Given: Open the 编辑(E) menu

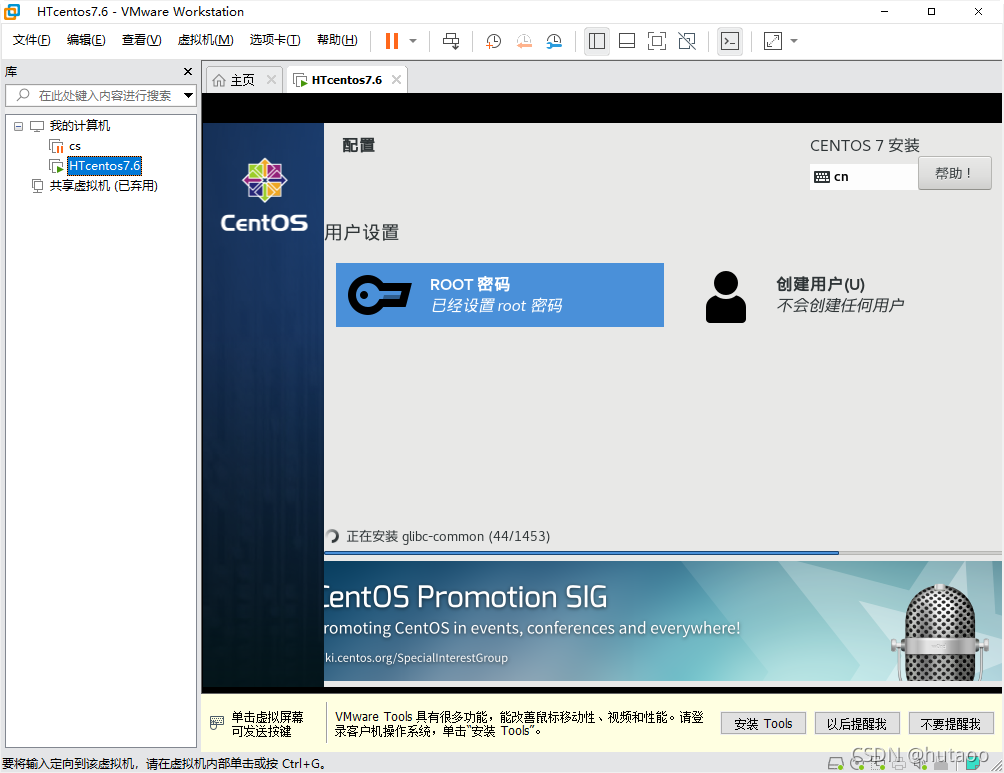Looking at the screenshot, I should [86, 40].
